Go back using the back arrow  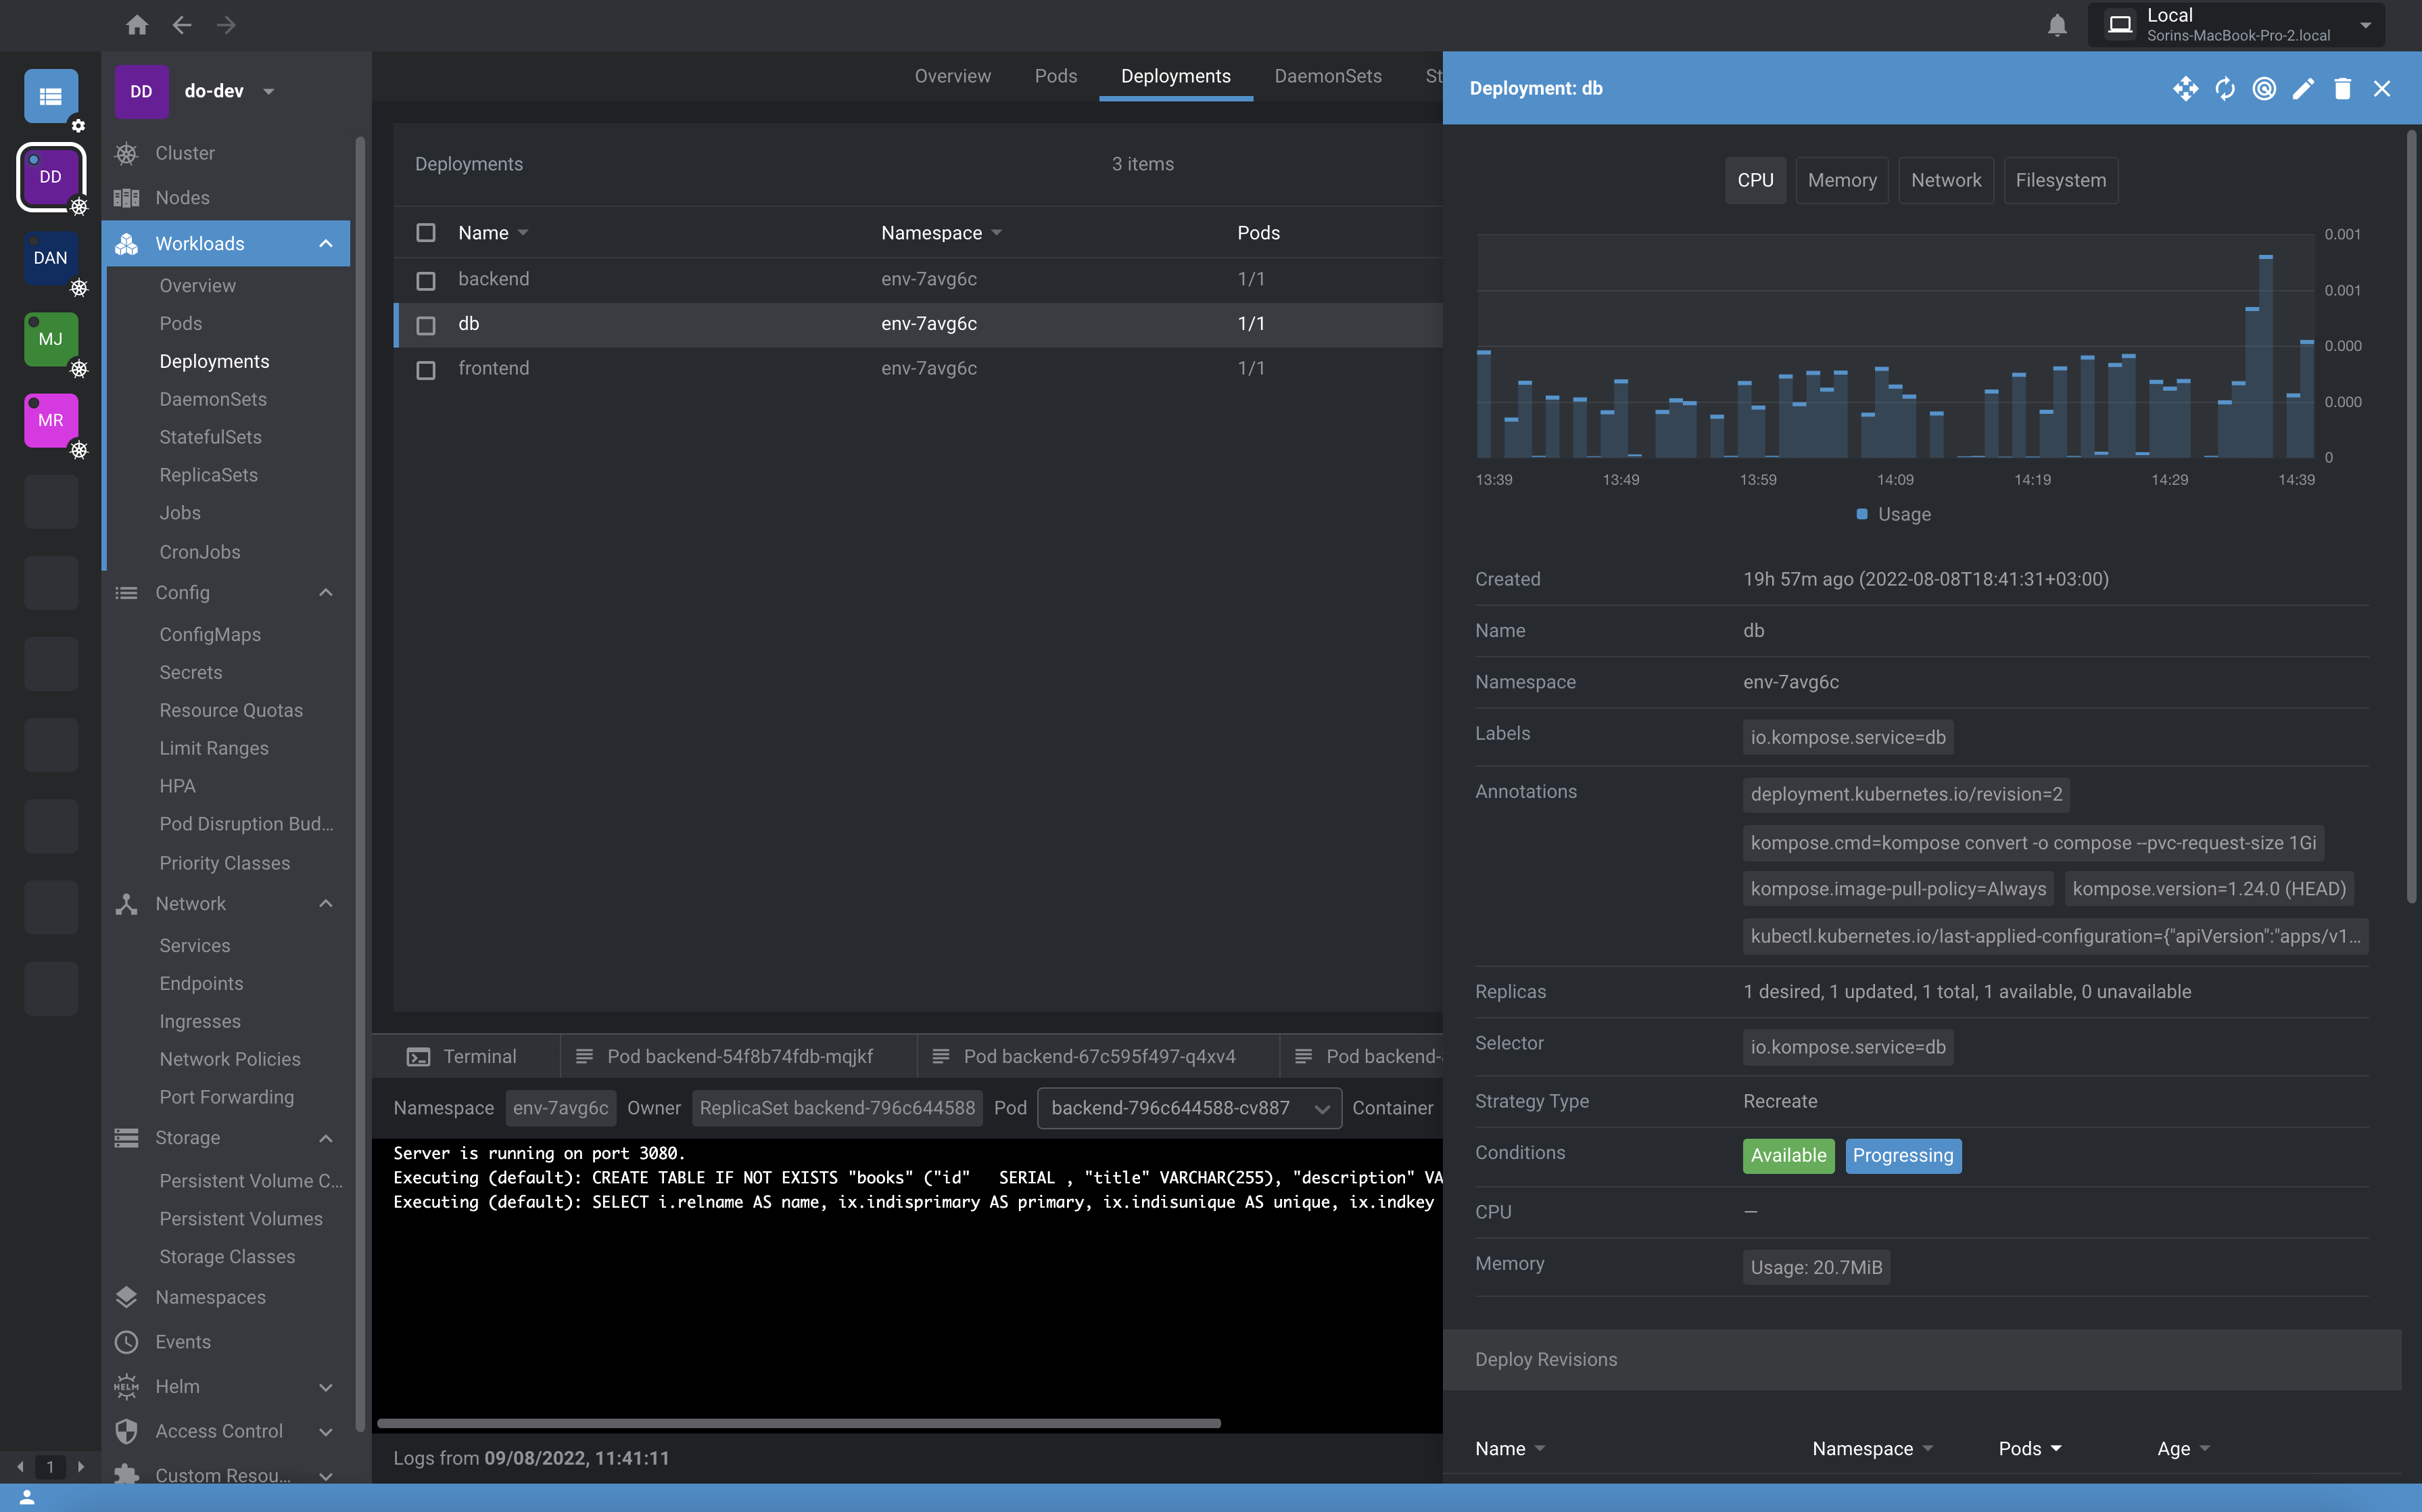[x=181, y=25]
